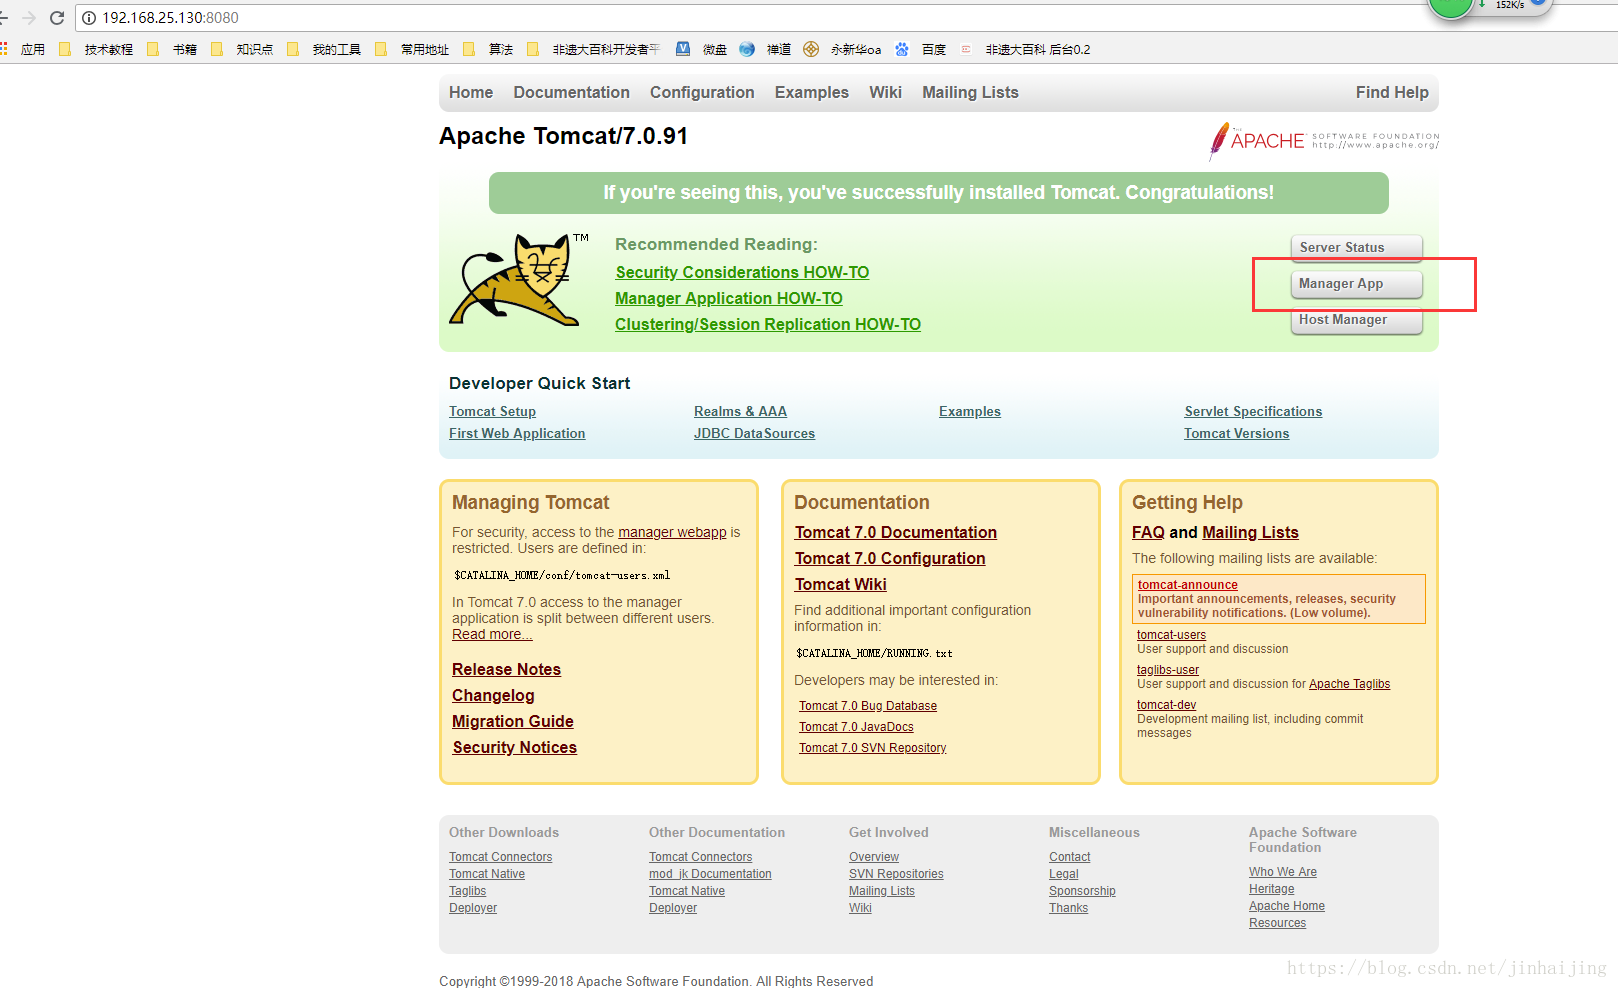The image size is (1618, 988).
Task: Open the tomcat-dev mailing list link
Action: pyautogui.click(x=1166, y=705)
